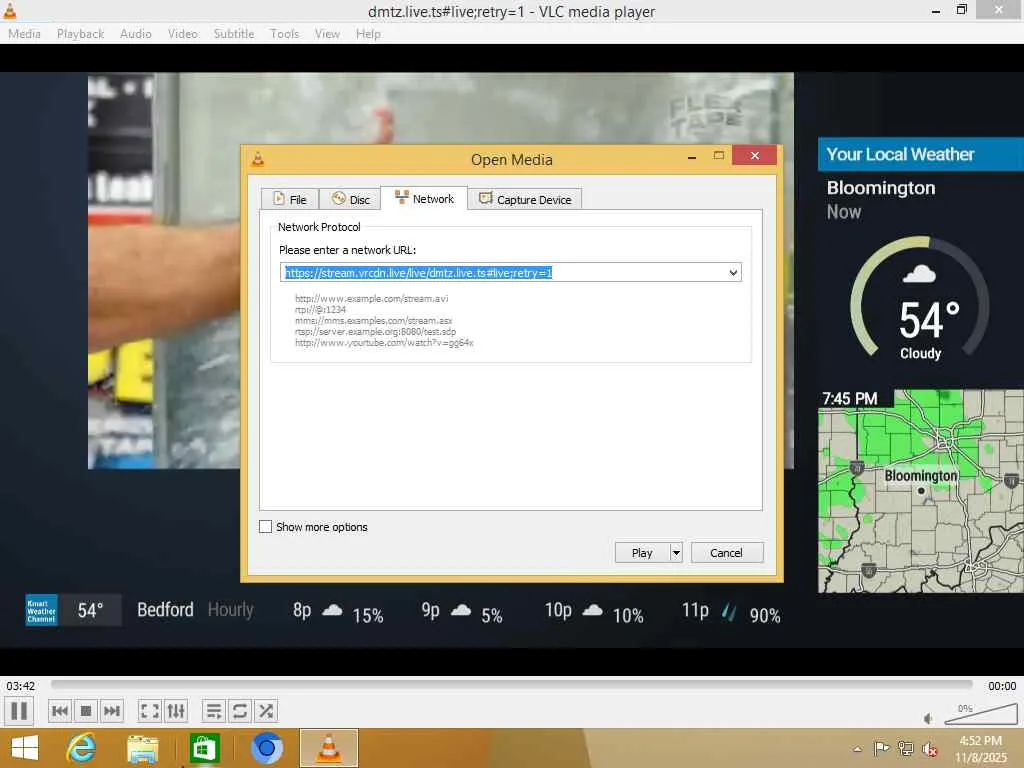The image size is (1024, 768).
Task: Go to previous media in playlist
Action: point(60,711)
